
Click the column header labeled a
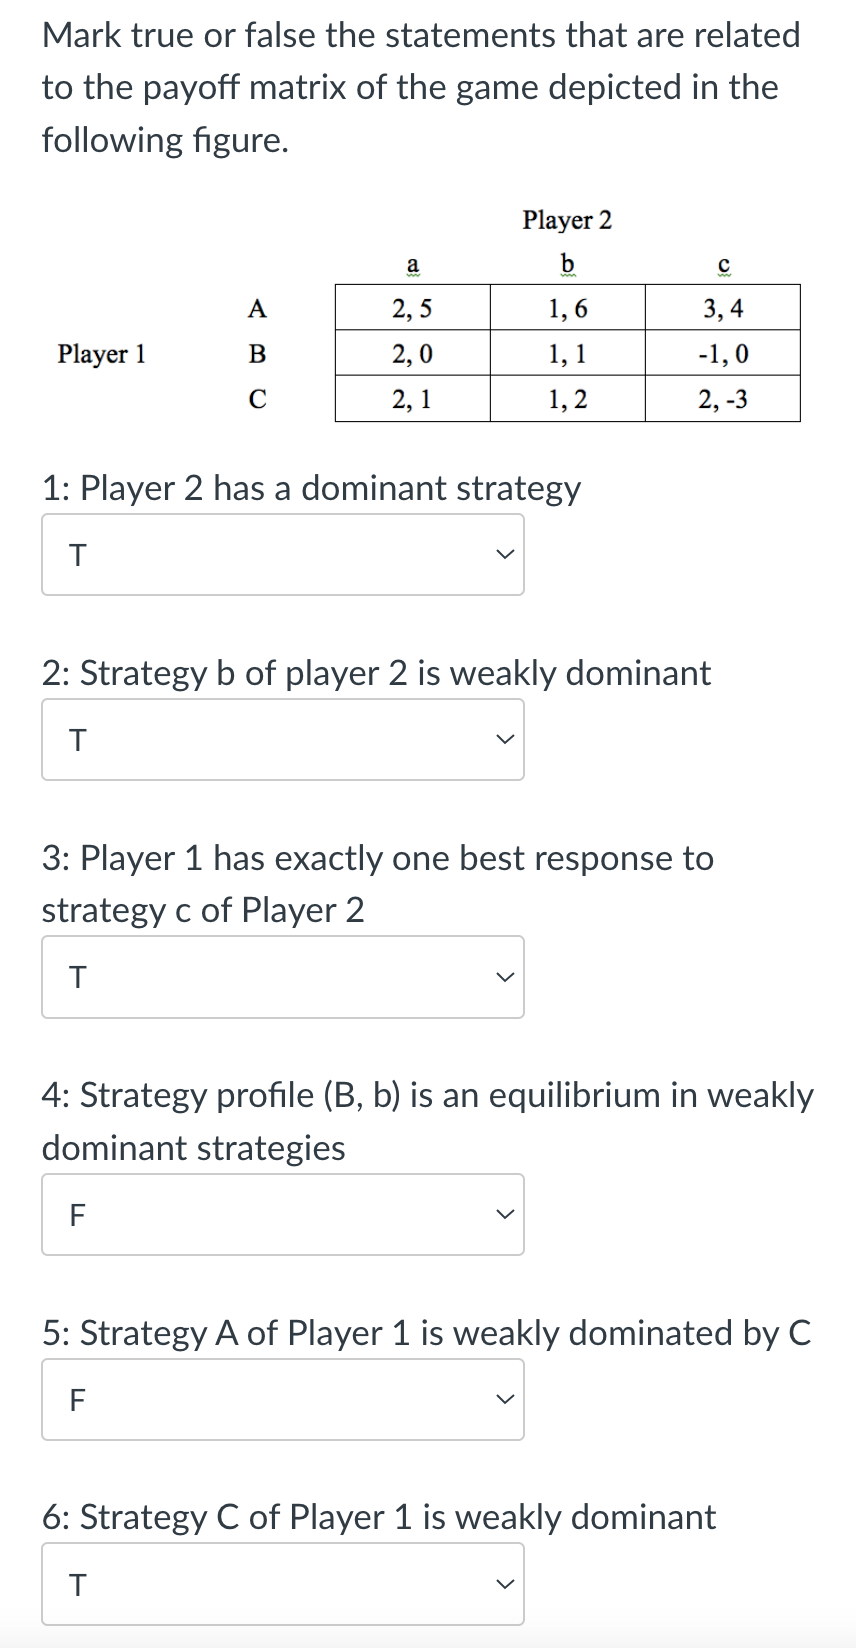click(x=412, y=265)
